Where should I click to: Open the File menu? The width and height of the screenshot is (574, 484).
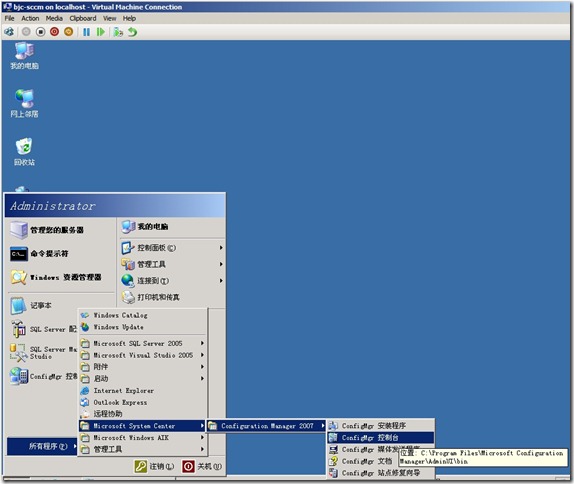(10, 18)
